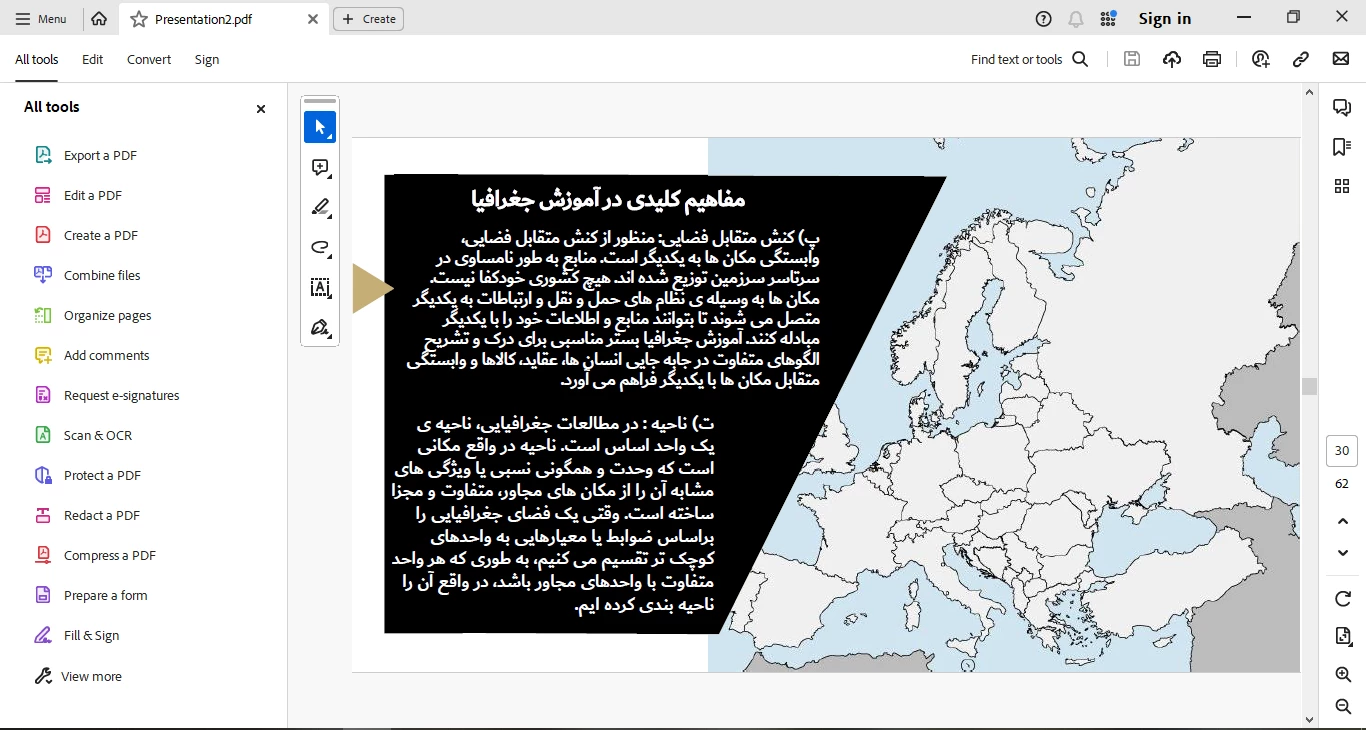Select the arrow selection tool
Image resolution: width=1366 pixels, height=730 pixels.
320,127
